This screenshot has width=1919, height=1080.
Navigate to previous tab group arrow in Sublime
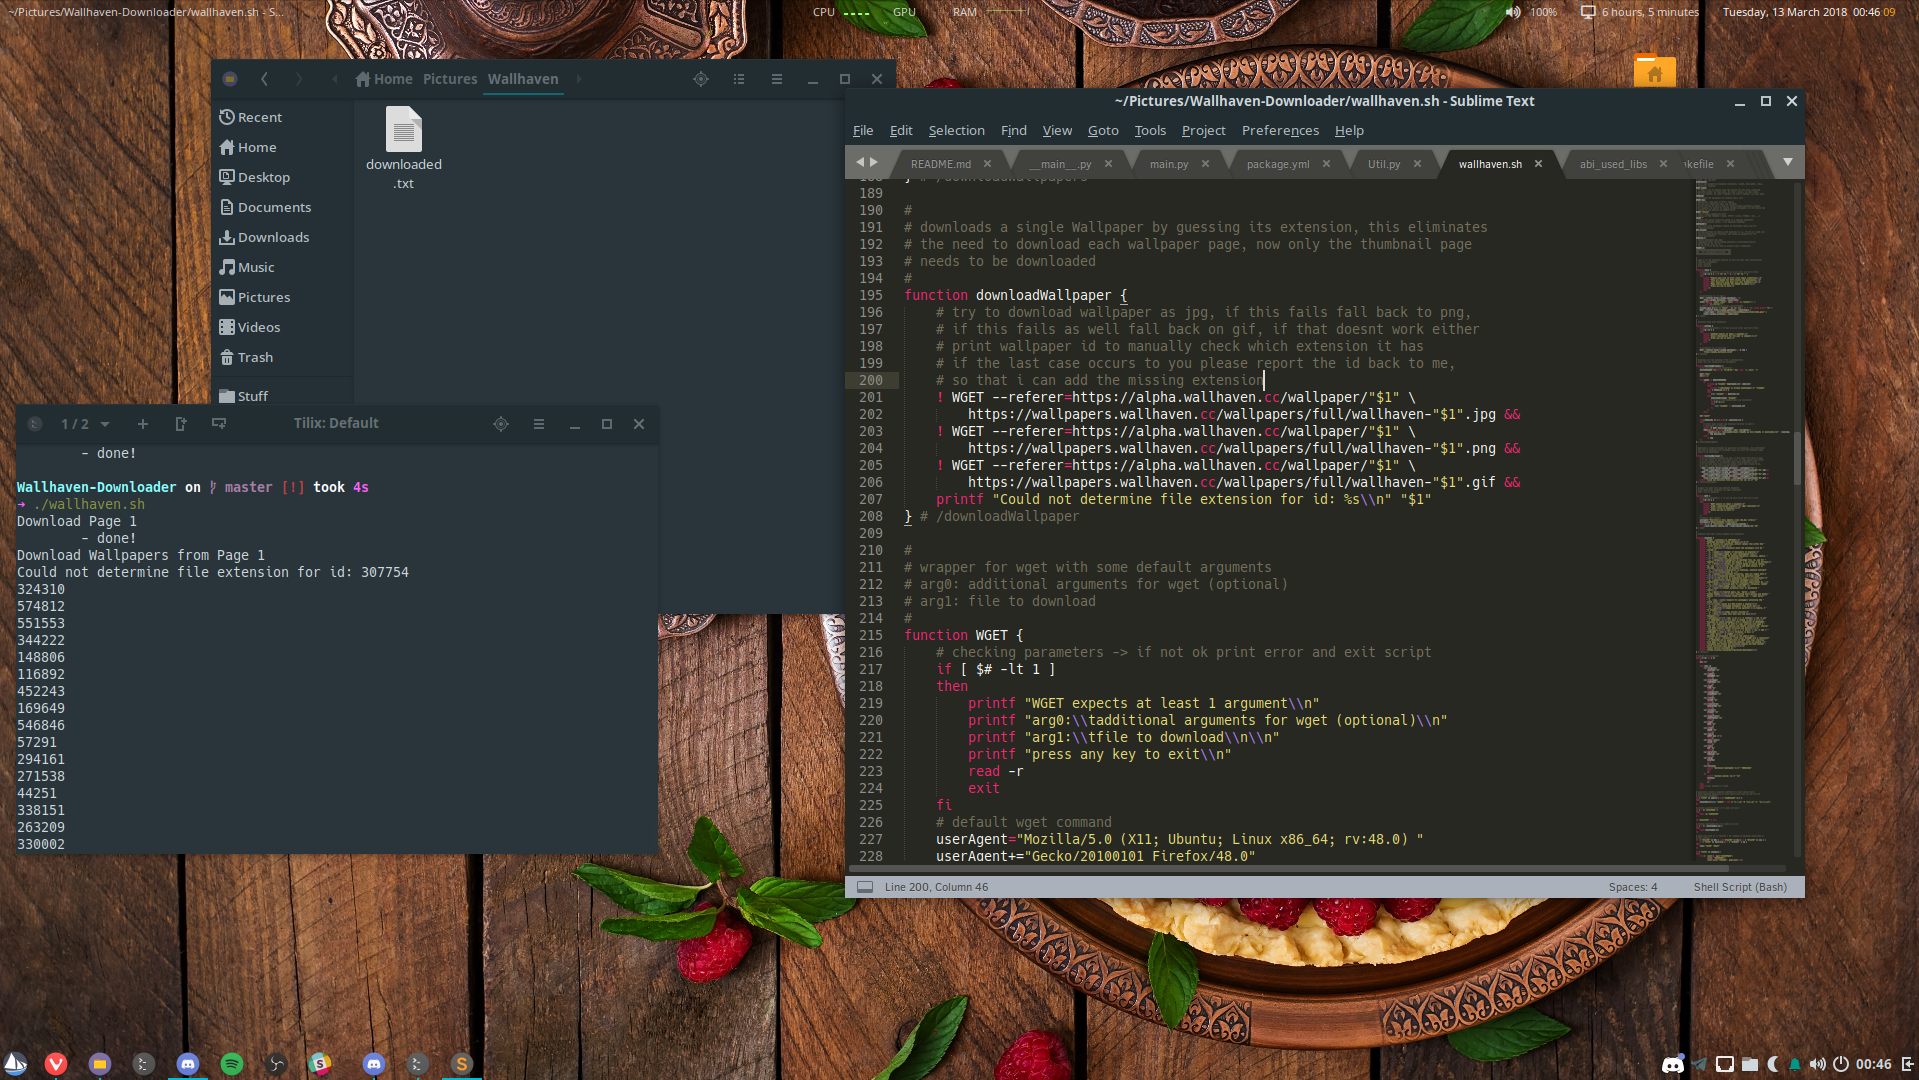tap(859, 162)
